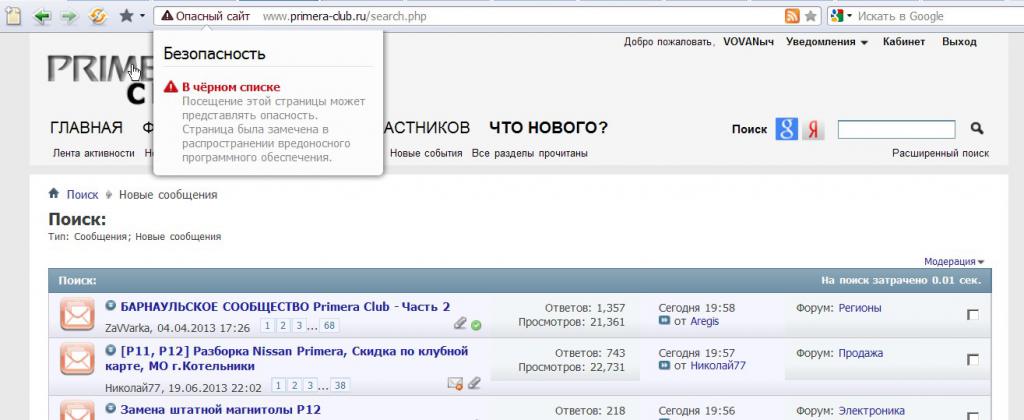Select the Google search provider icon
The width and height of the screenshot is (1024, 420).
point(786,129)
